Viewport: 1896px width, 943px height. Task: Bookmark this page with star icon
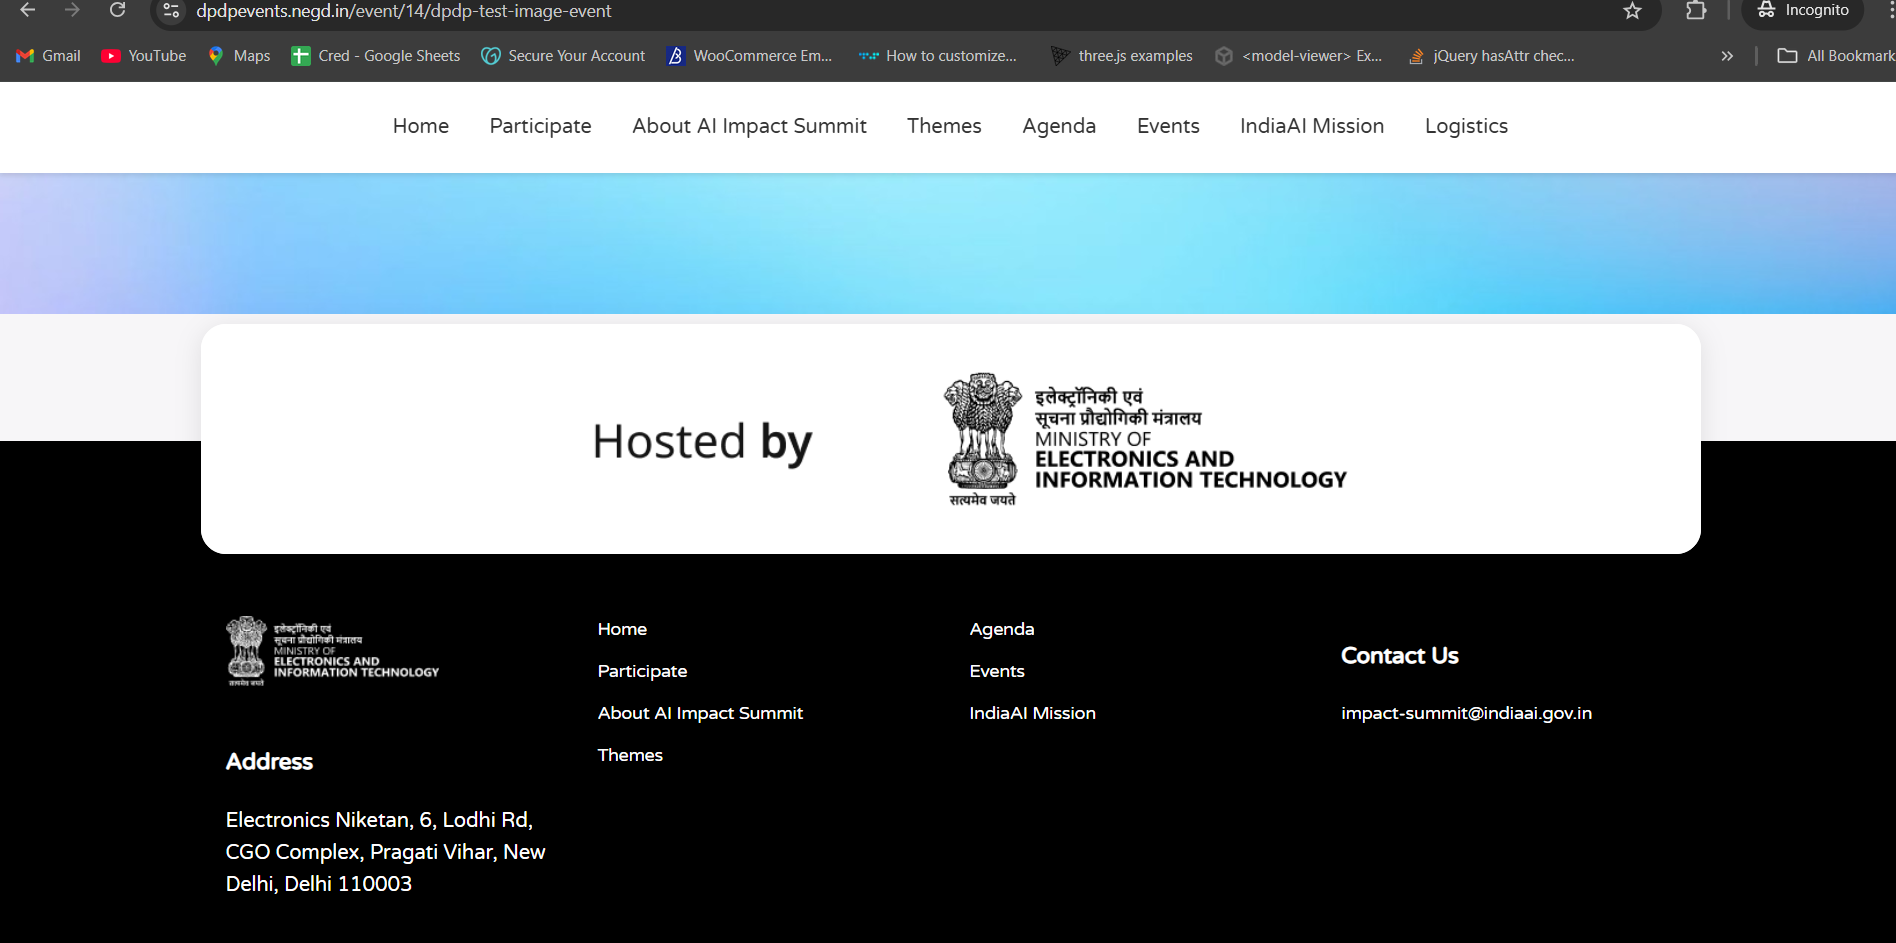point(1633,11)
